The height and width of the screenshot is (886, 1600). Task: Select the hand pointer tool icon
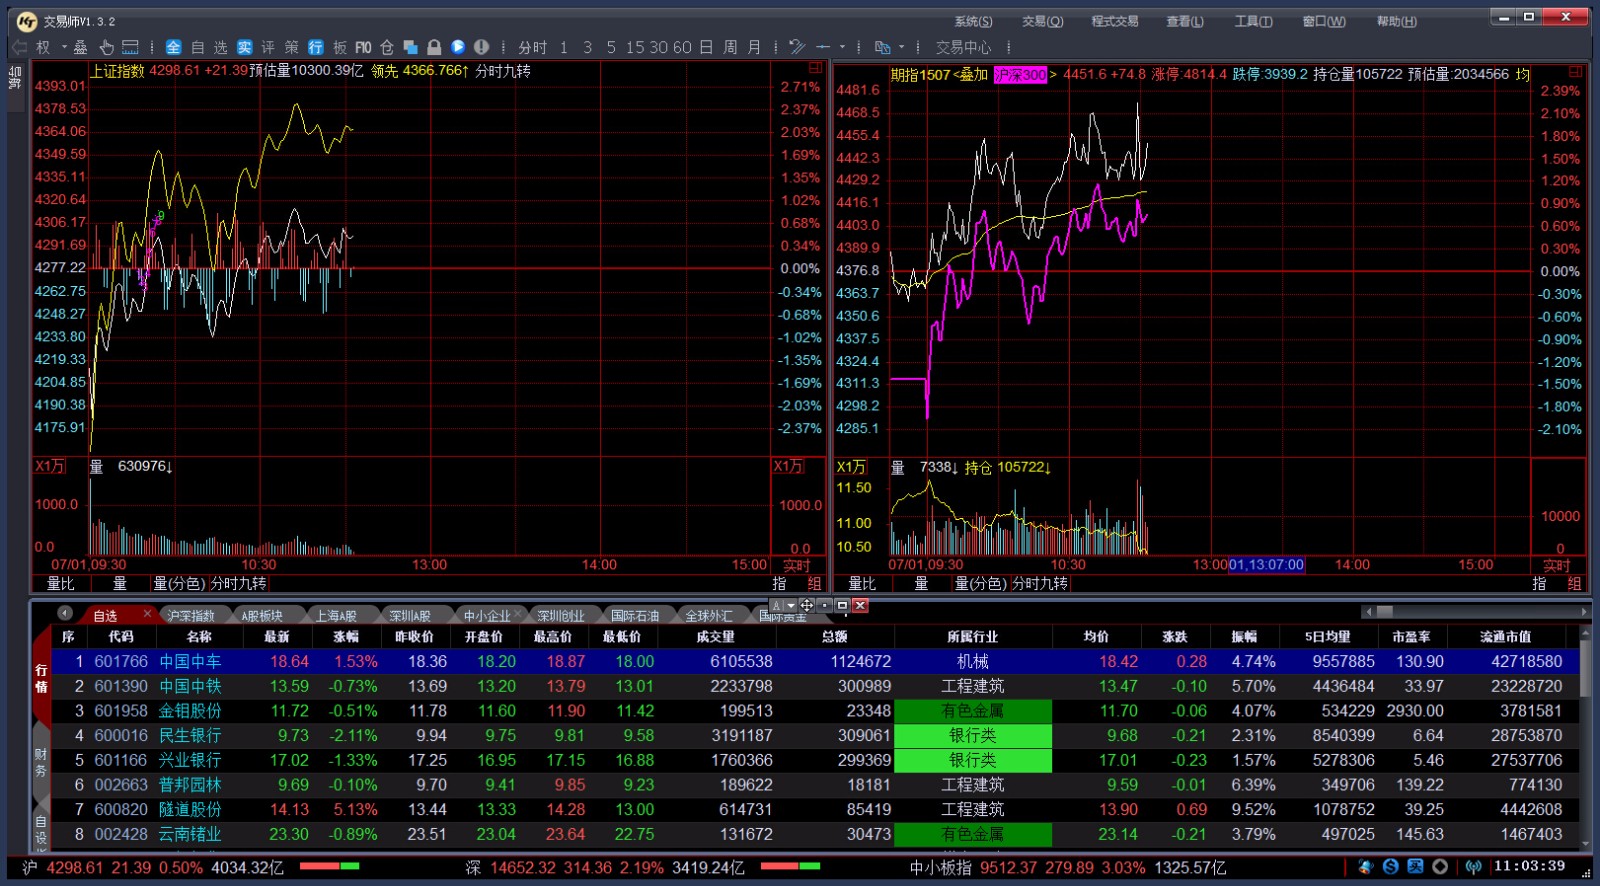pos(106,47)
